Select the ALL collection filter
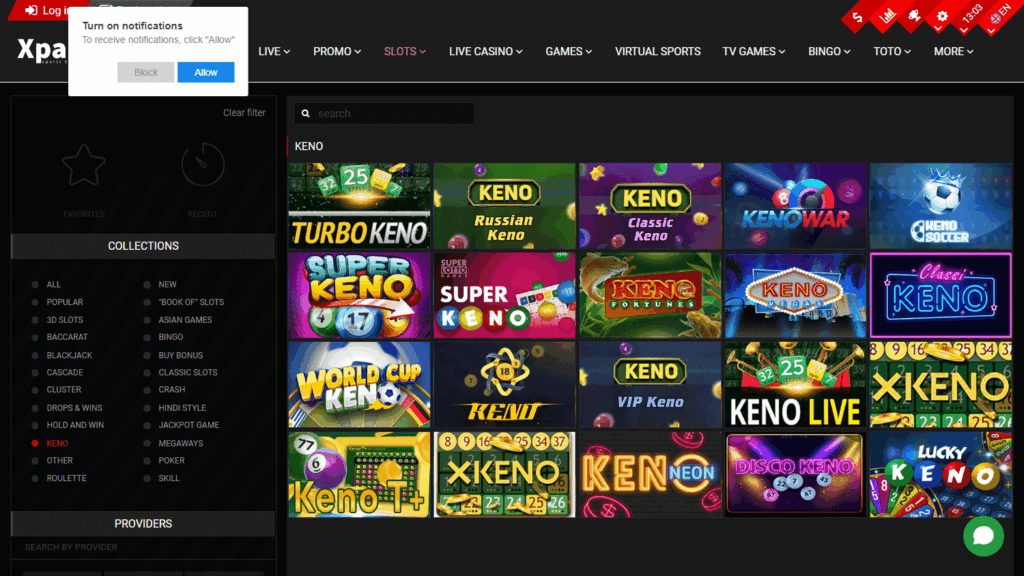 53,285
